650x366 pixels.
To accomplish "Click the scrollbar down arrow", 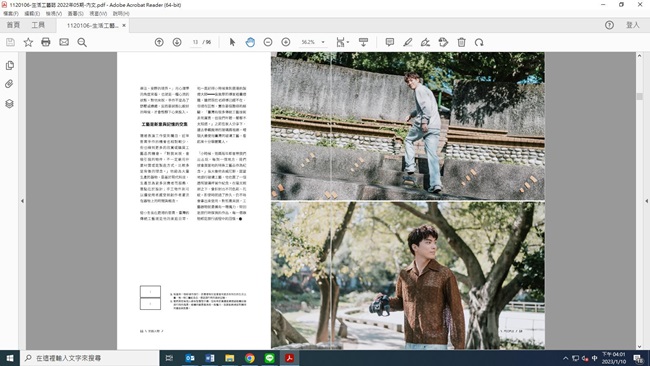I will pyautogui.click(x=640, y=347).
